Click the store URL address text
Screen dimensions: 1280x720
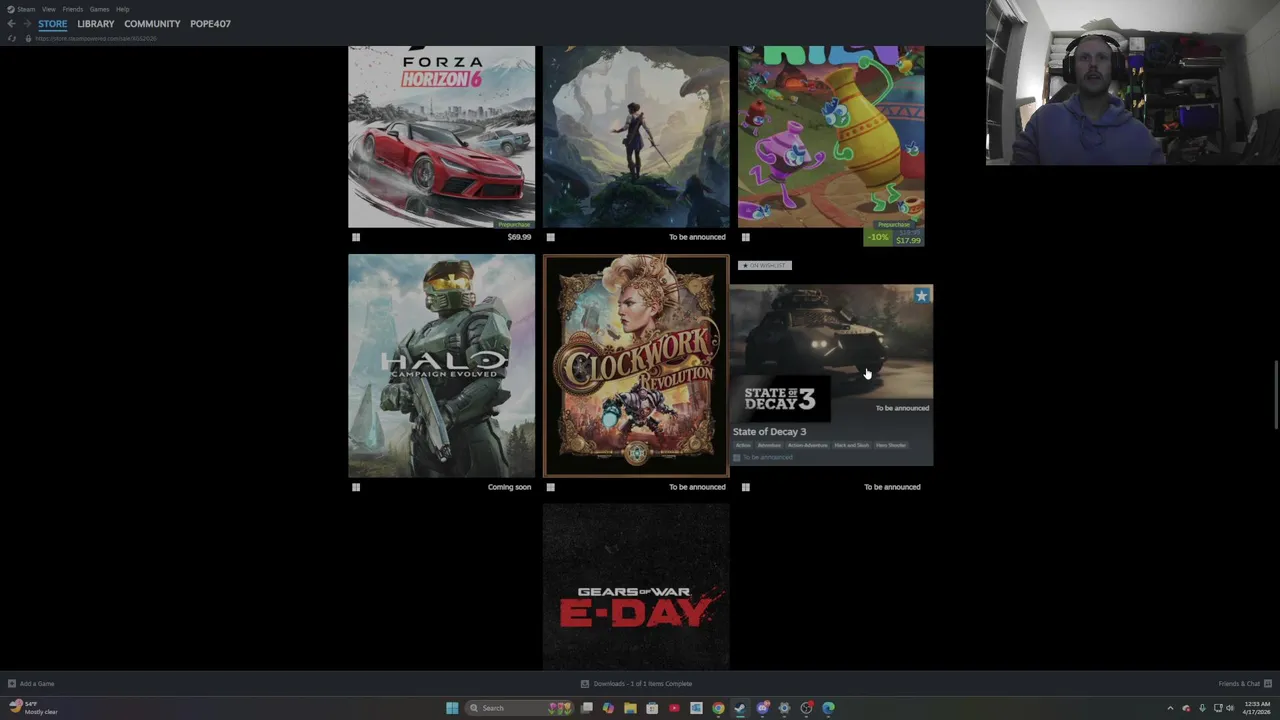[x=96, y=38]
